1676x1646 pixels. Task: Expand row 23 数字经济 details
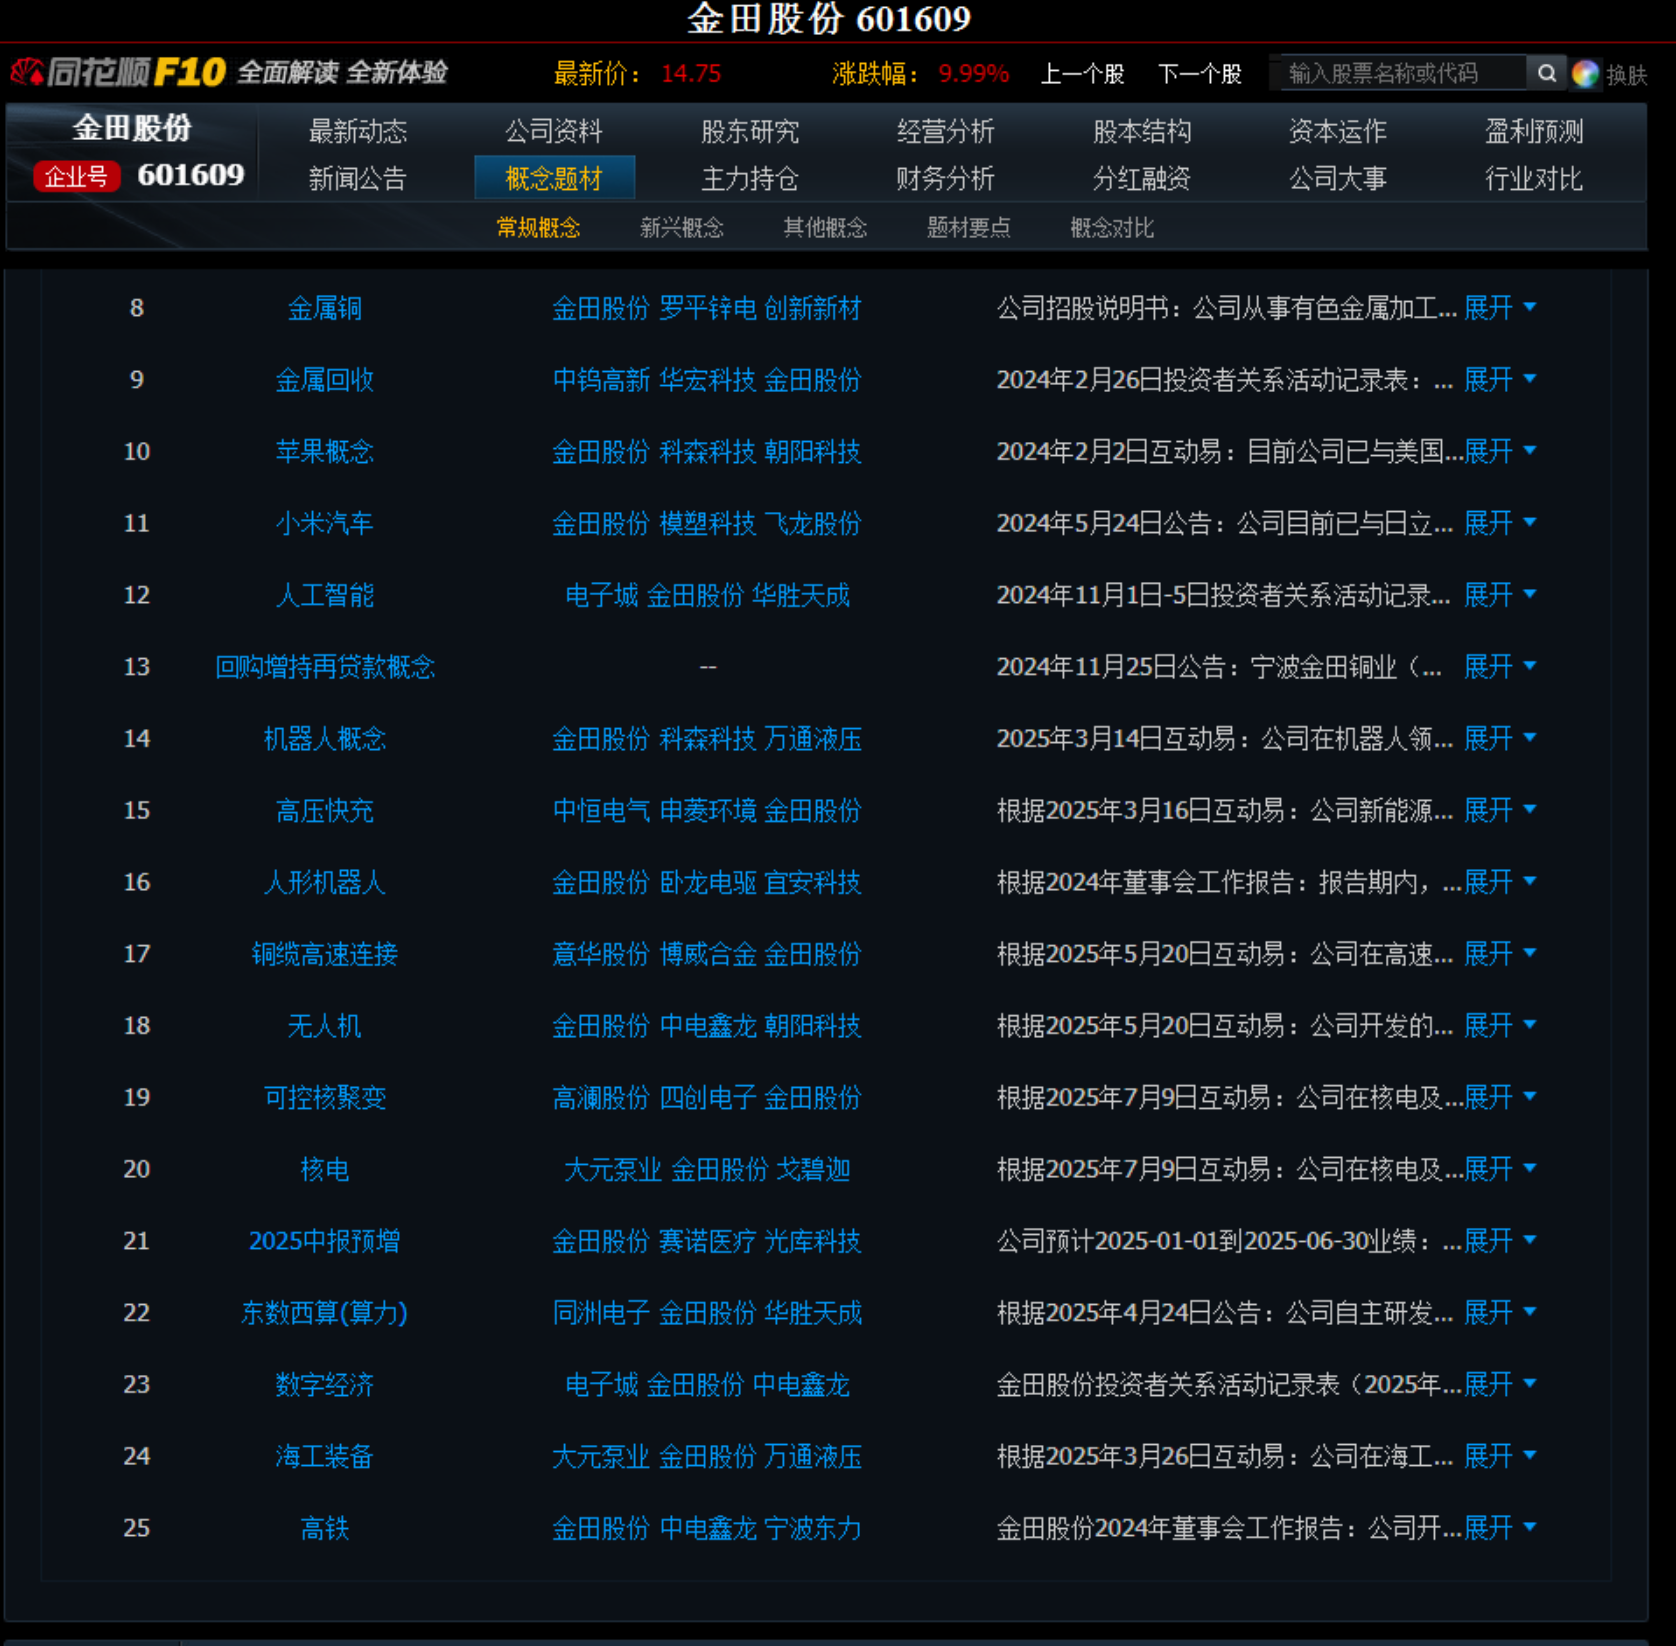tap(1499, 1385)
